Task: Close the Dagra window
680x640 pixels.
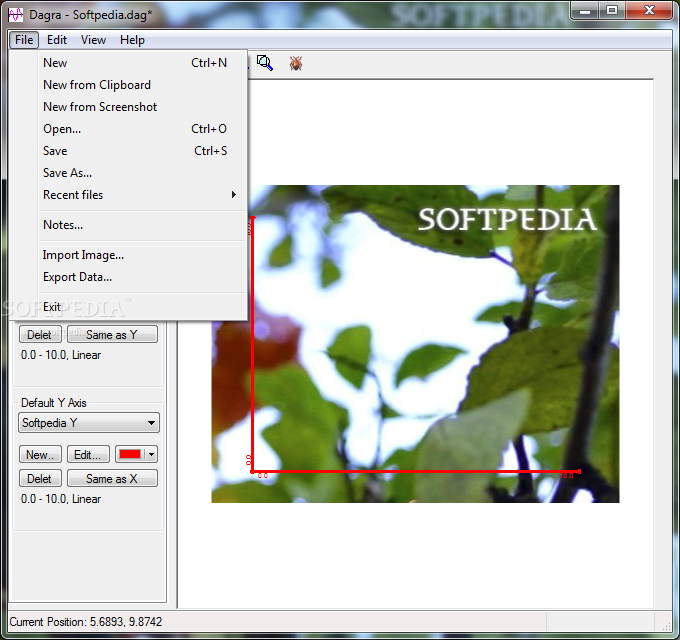Action: click(x=649, y=11)
